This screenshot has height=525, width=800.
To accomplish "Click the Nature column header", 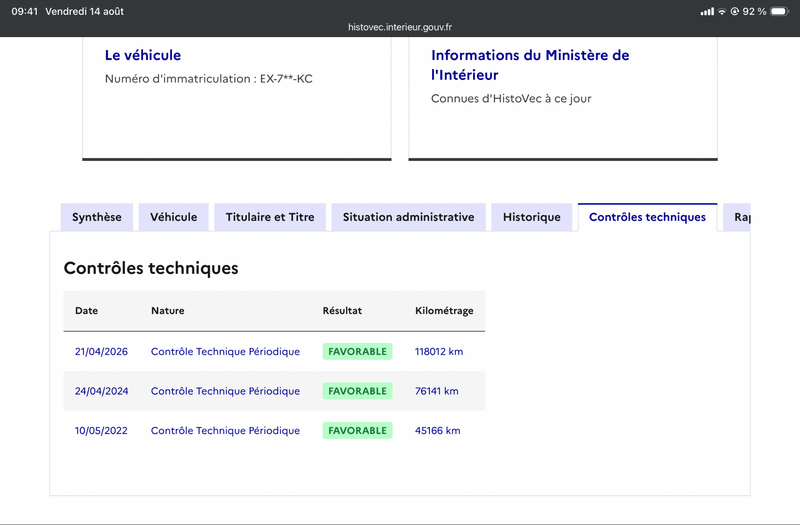I will pos(168,311).
